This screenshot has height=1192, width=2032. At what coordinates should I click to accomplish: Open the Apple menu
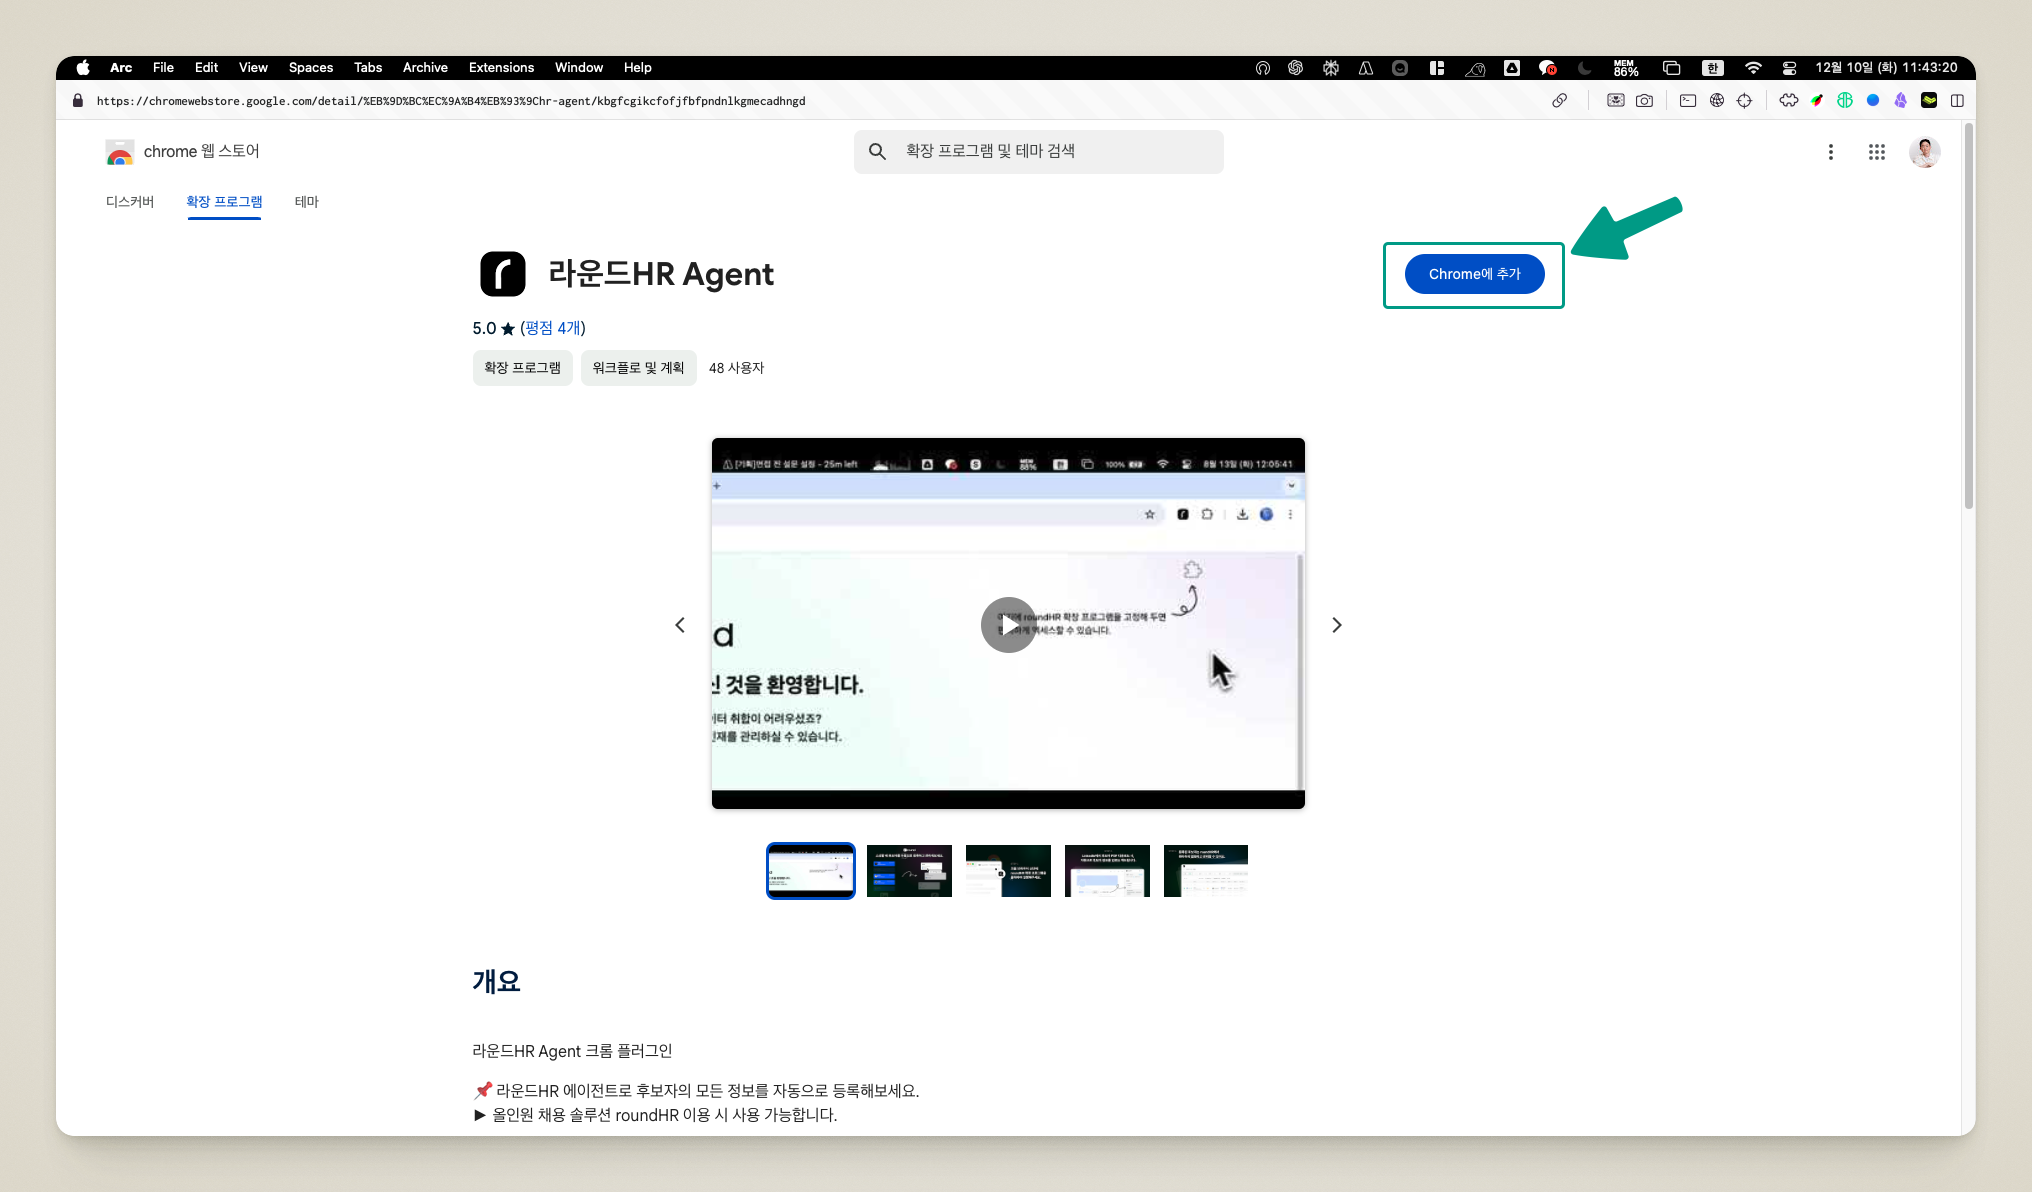(x=83, y=68)
